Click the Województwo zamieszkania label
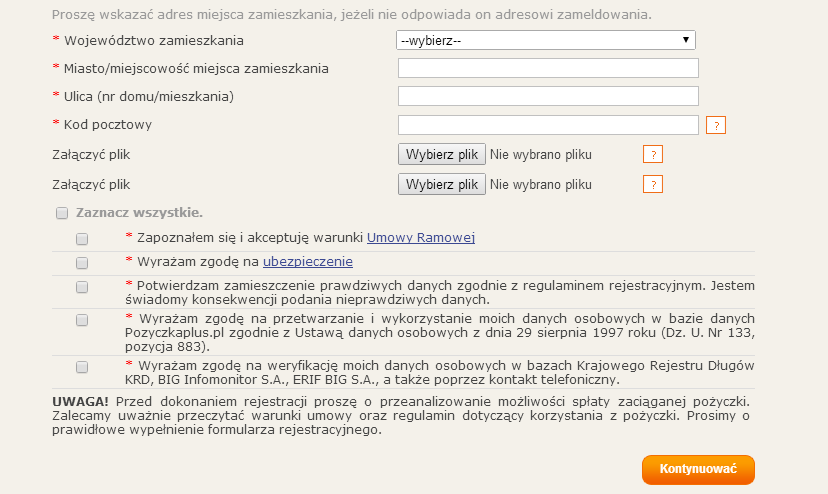Viewport: 828px width, 494px height. (x=154, y=41)
